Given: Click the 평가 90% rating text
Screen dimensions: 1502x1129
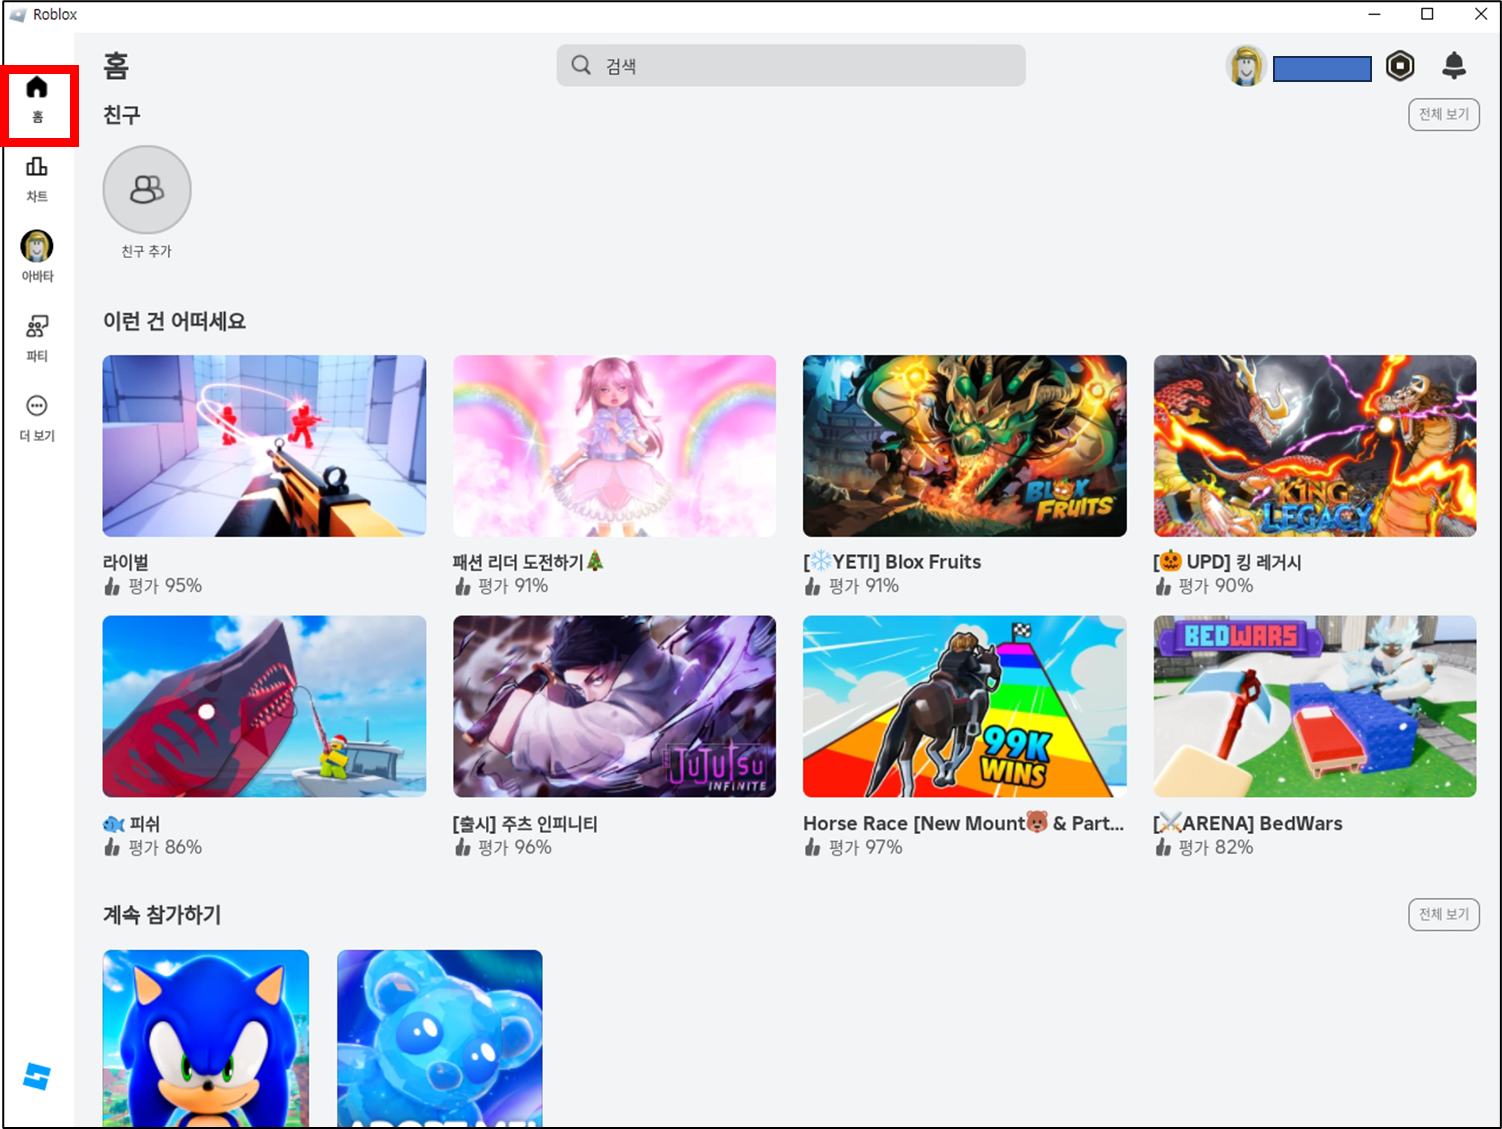Looking at the screenshot, I should [x=1216, y=586].
